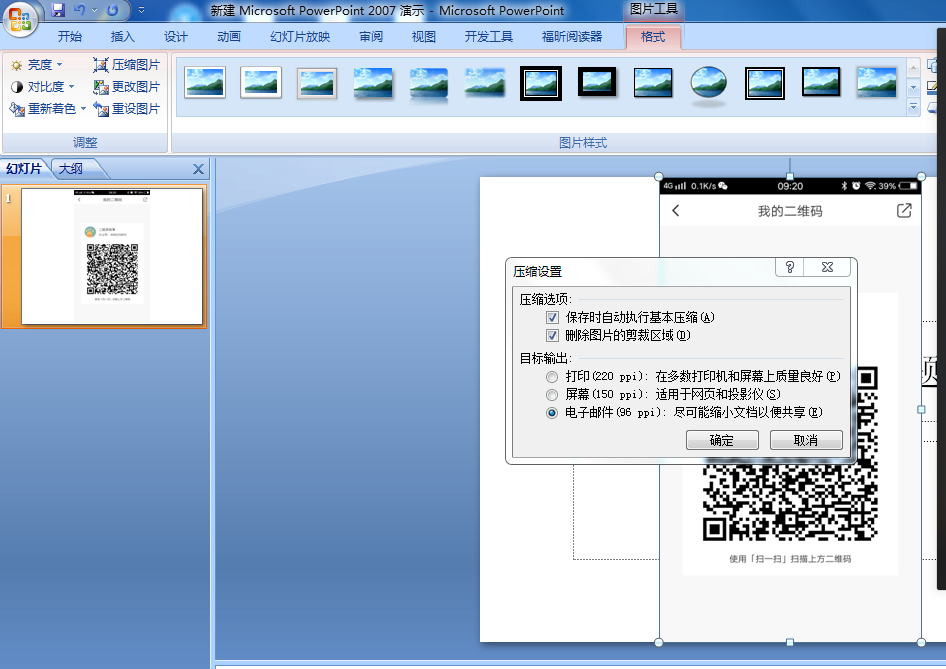Image resolution: width=946 pixels, height=669 pixels.
Task: Select slide 1 thumbnail
Action: click(112, 256)
